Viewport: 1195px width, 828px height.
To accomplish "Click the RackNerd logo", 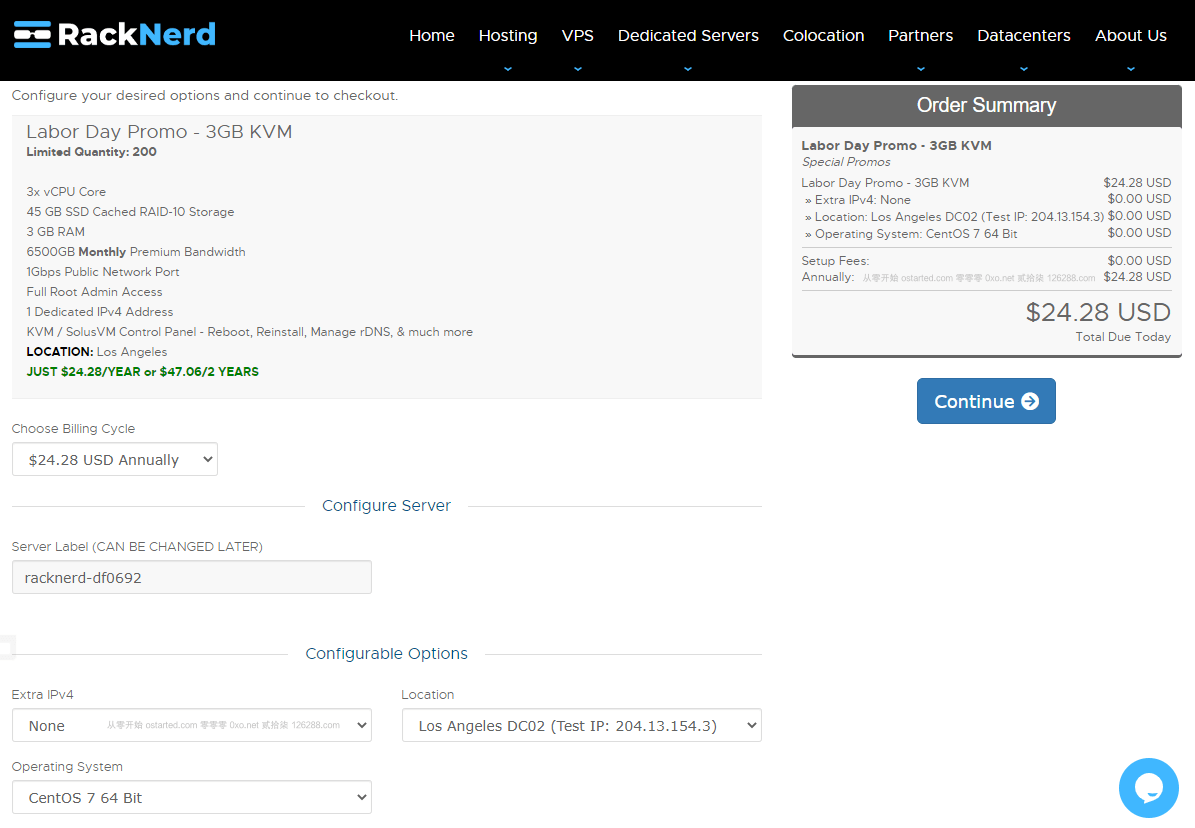I will [114, 34].
